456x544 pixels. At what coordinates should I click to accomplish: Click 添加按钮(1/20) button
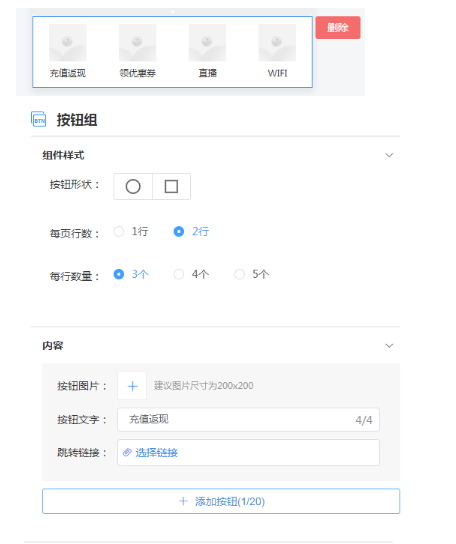point(221,501)
